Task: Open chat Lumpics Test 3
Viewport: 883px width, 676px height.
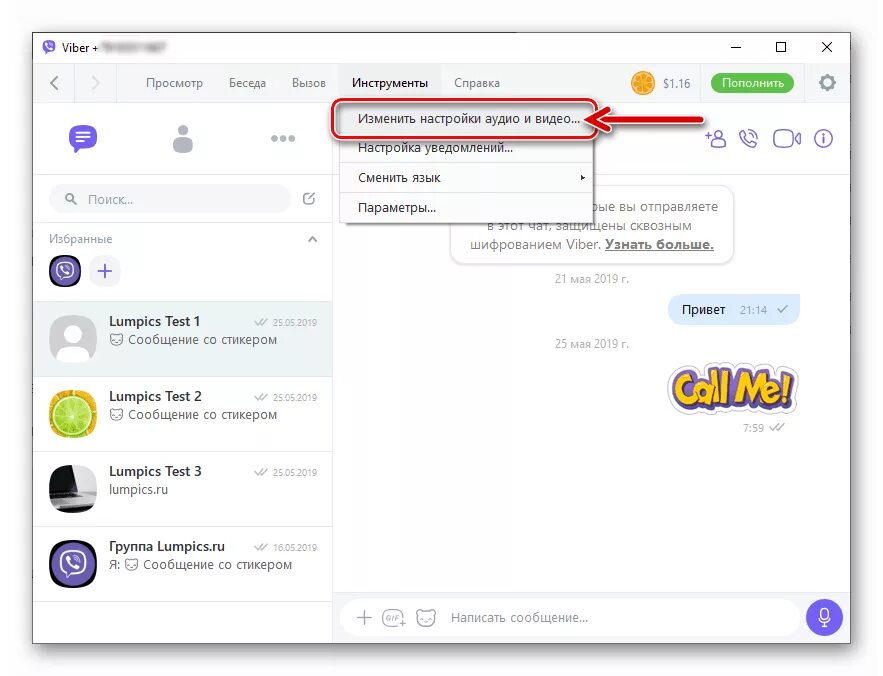Action: [x=182, y=489]
